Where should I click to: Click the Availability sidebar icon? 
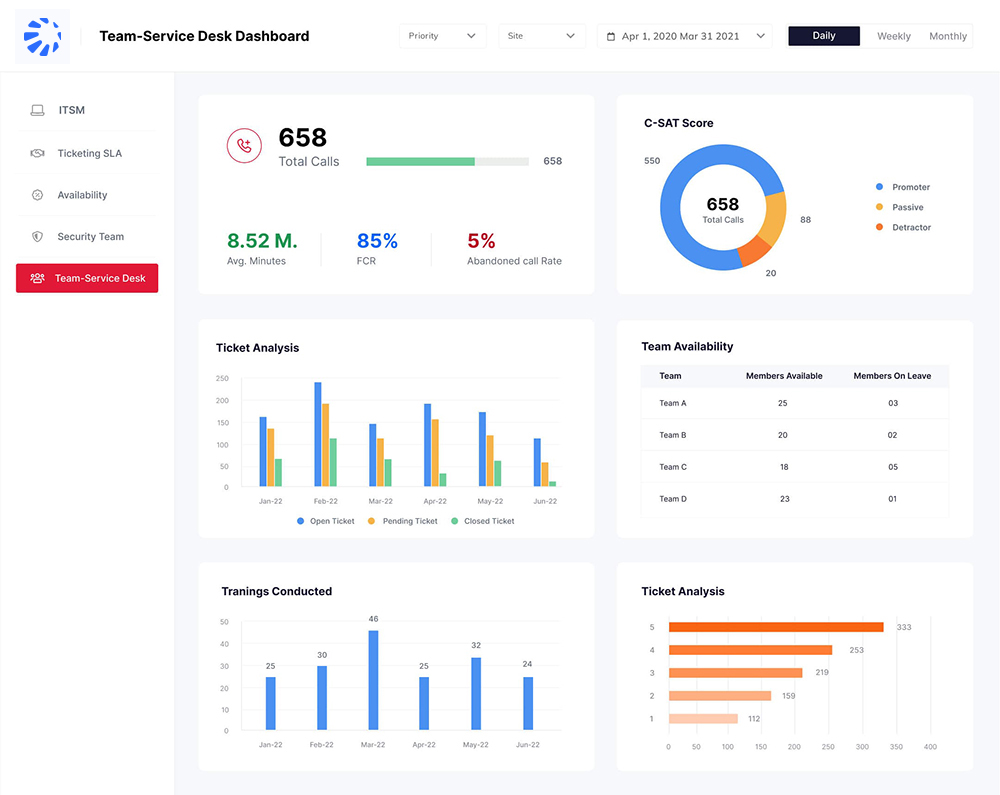pyautogui.click(x=38, y=195)
